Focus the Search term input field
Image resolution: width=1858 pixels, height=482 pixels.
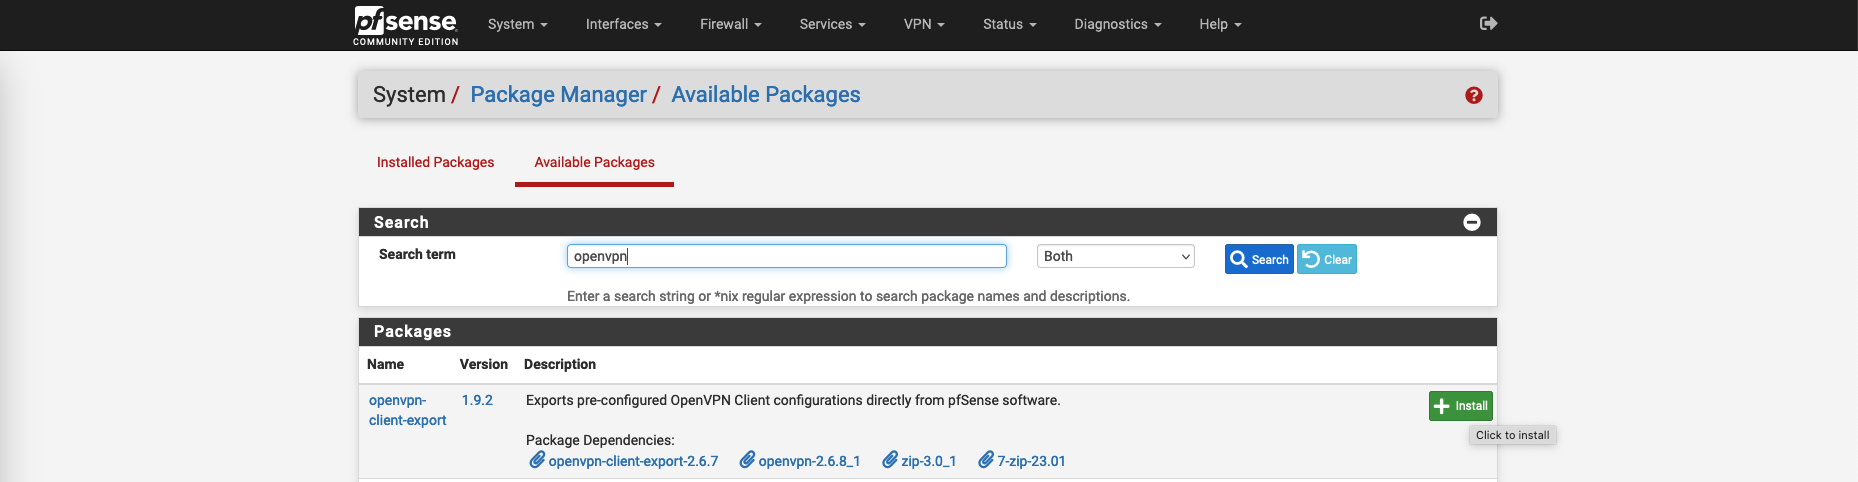tap(786, 256)
